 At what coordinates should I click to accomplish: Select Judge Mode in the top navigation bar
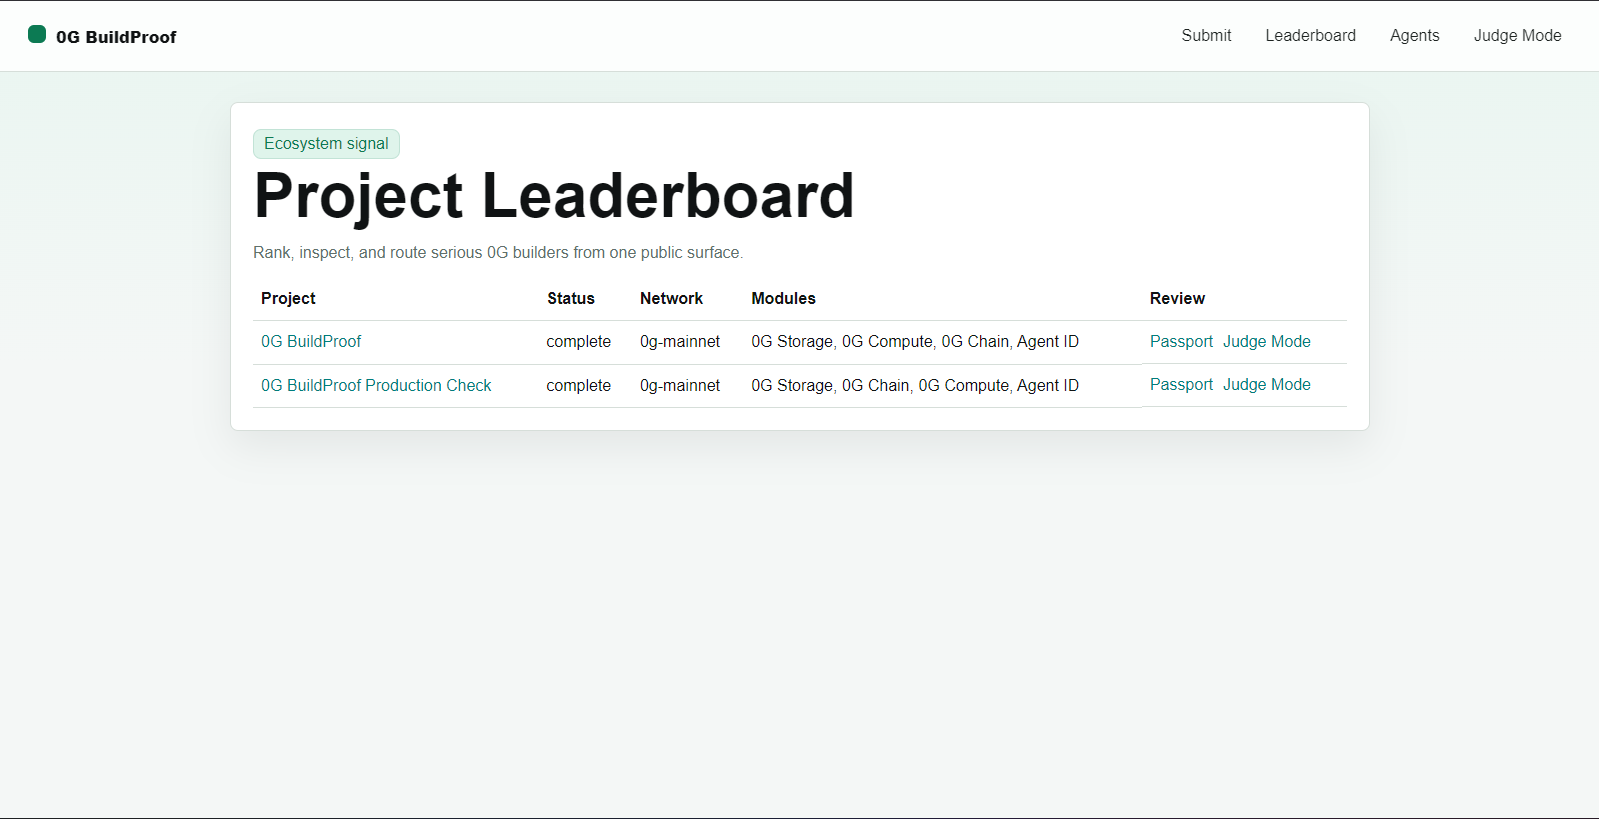coord(1517,36)
